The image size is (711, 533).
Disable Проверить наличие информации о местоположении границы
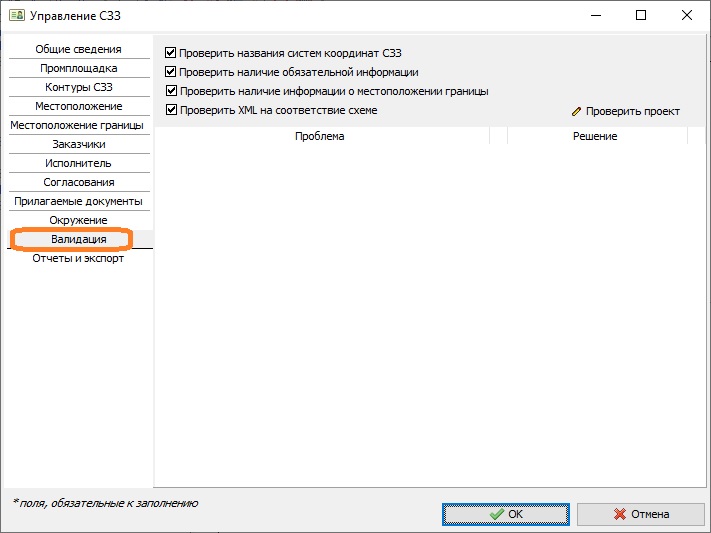click(x=170, y=91)
